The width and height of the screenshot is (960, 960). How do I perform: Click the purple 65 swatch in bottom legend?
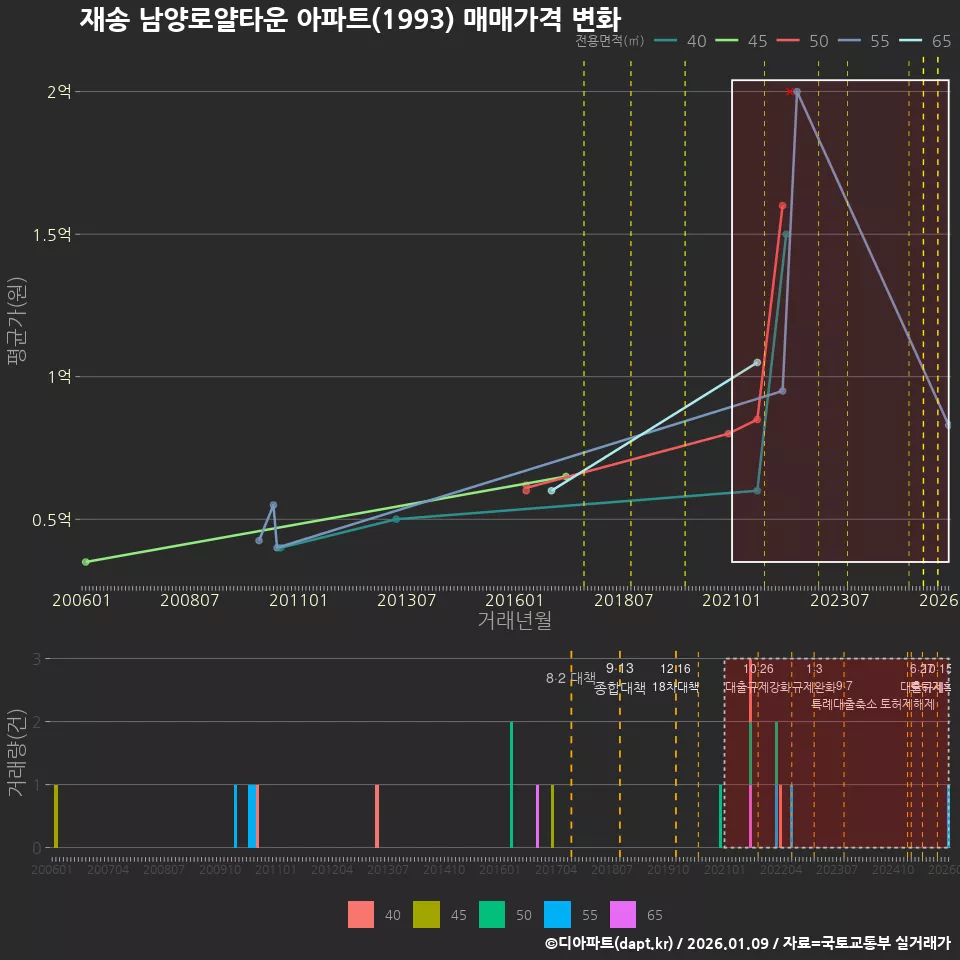pos(623,915)
